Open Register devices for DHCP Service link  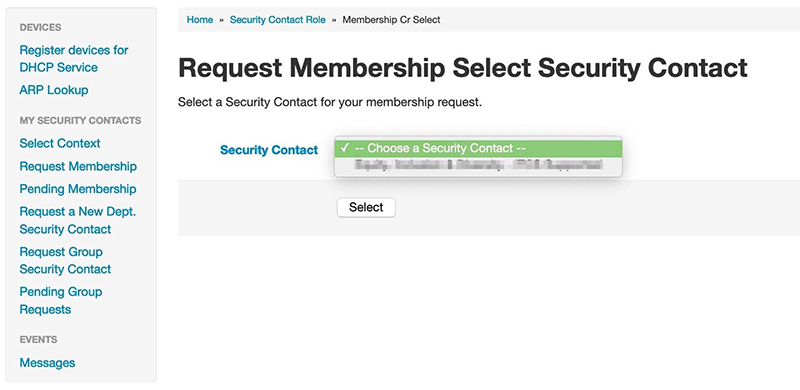(73, 59)
